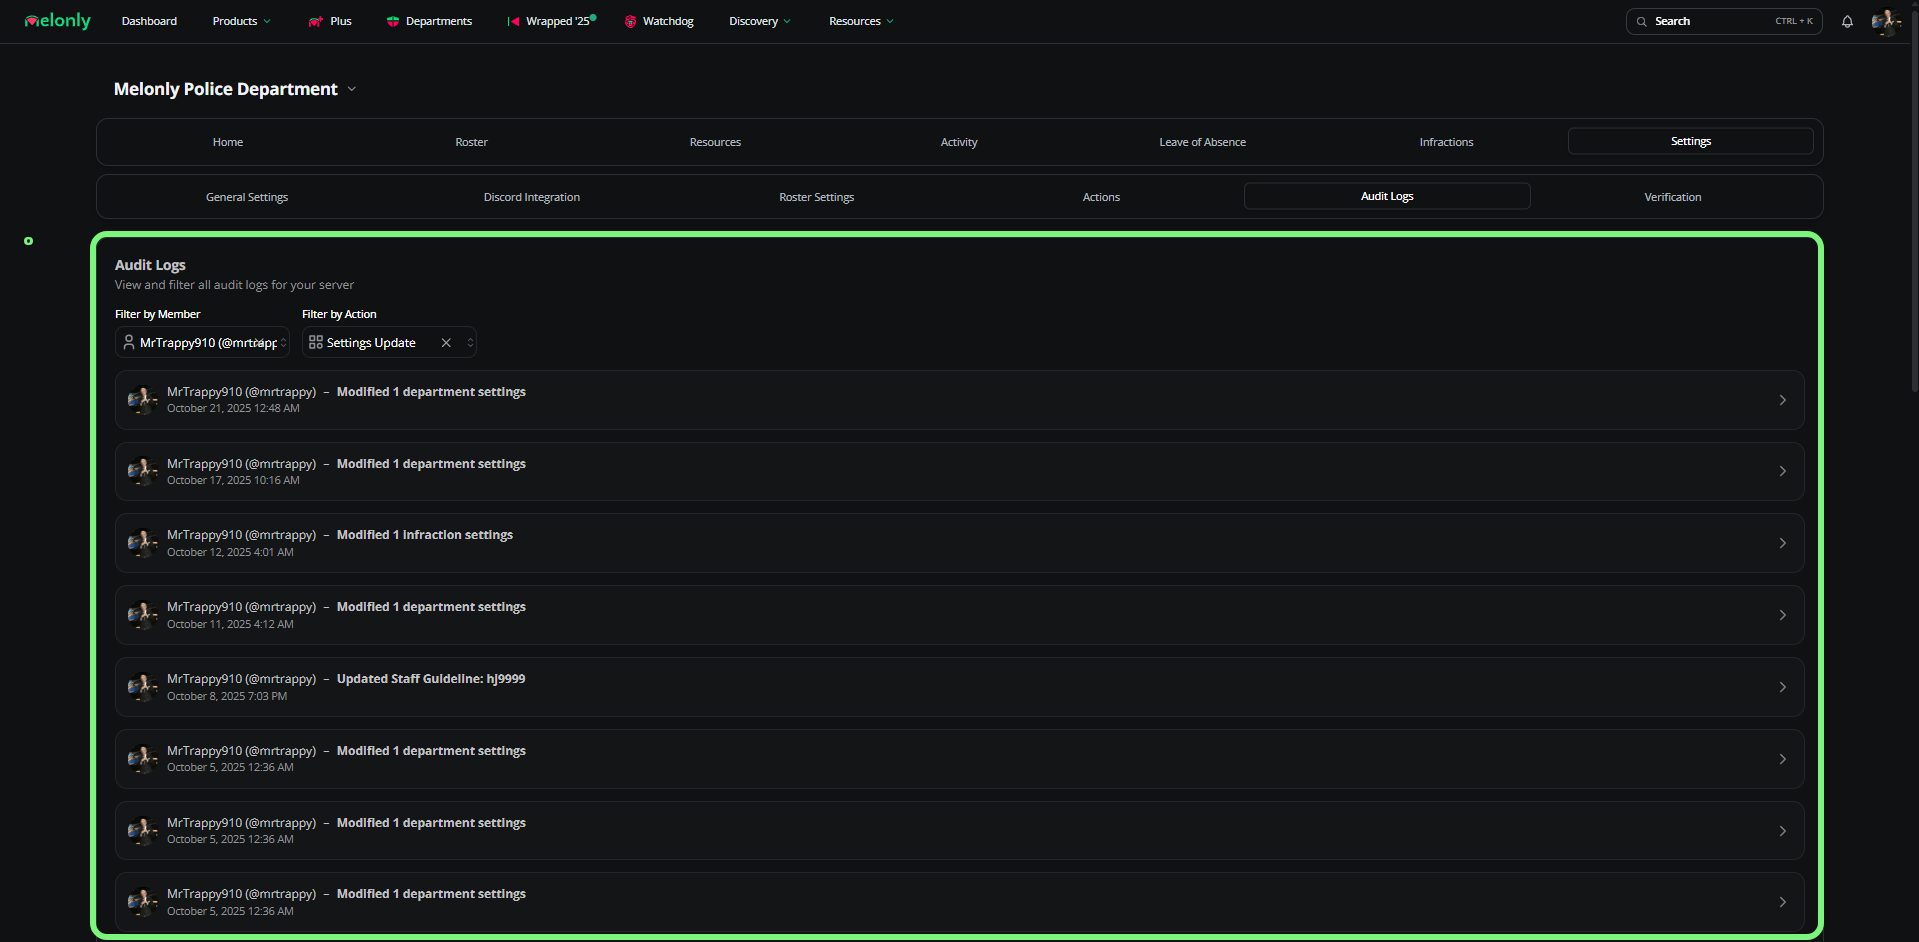The image size is (1919, 942).
Task: Open the Melonly Police Department switcher
Action: coord(235,89)
